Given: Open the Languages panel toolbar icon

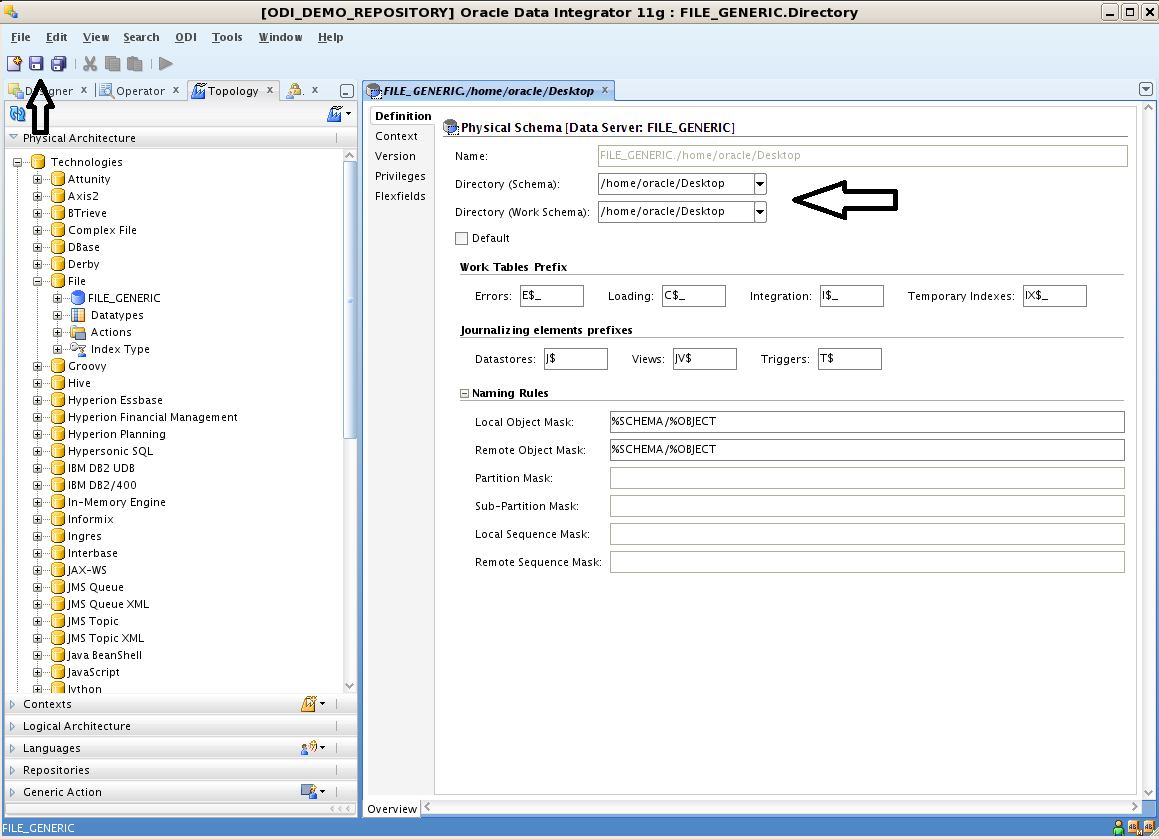Looking at the screenshot, I should coord(313,747).
